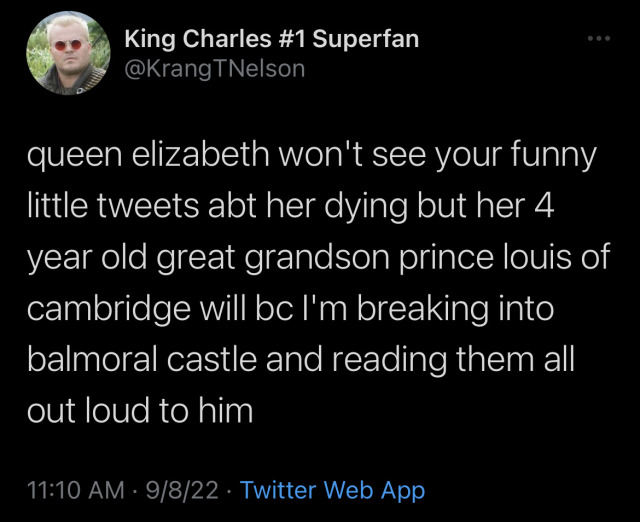This screenshot has width=640, height=522.
Task: Click "great grandson" in the tweet
Action: tap(284, 254)
